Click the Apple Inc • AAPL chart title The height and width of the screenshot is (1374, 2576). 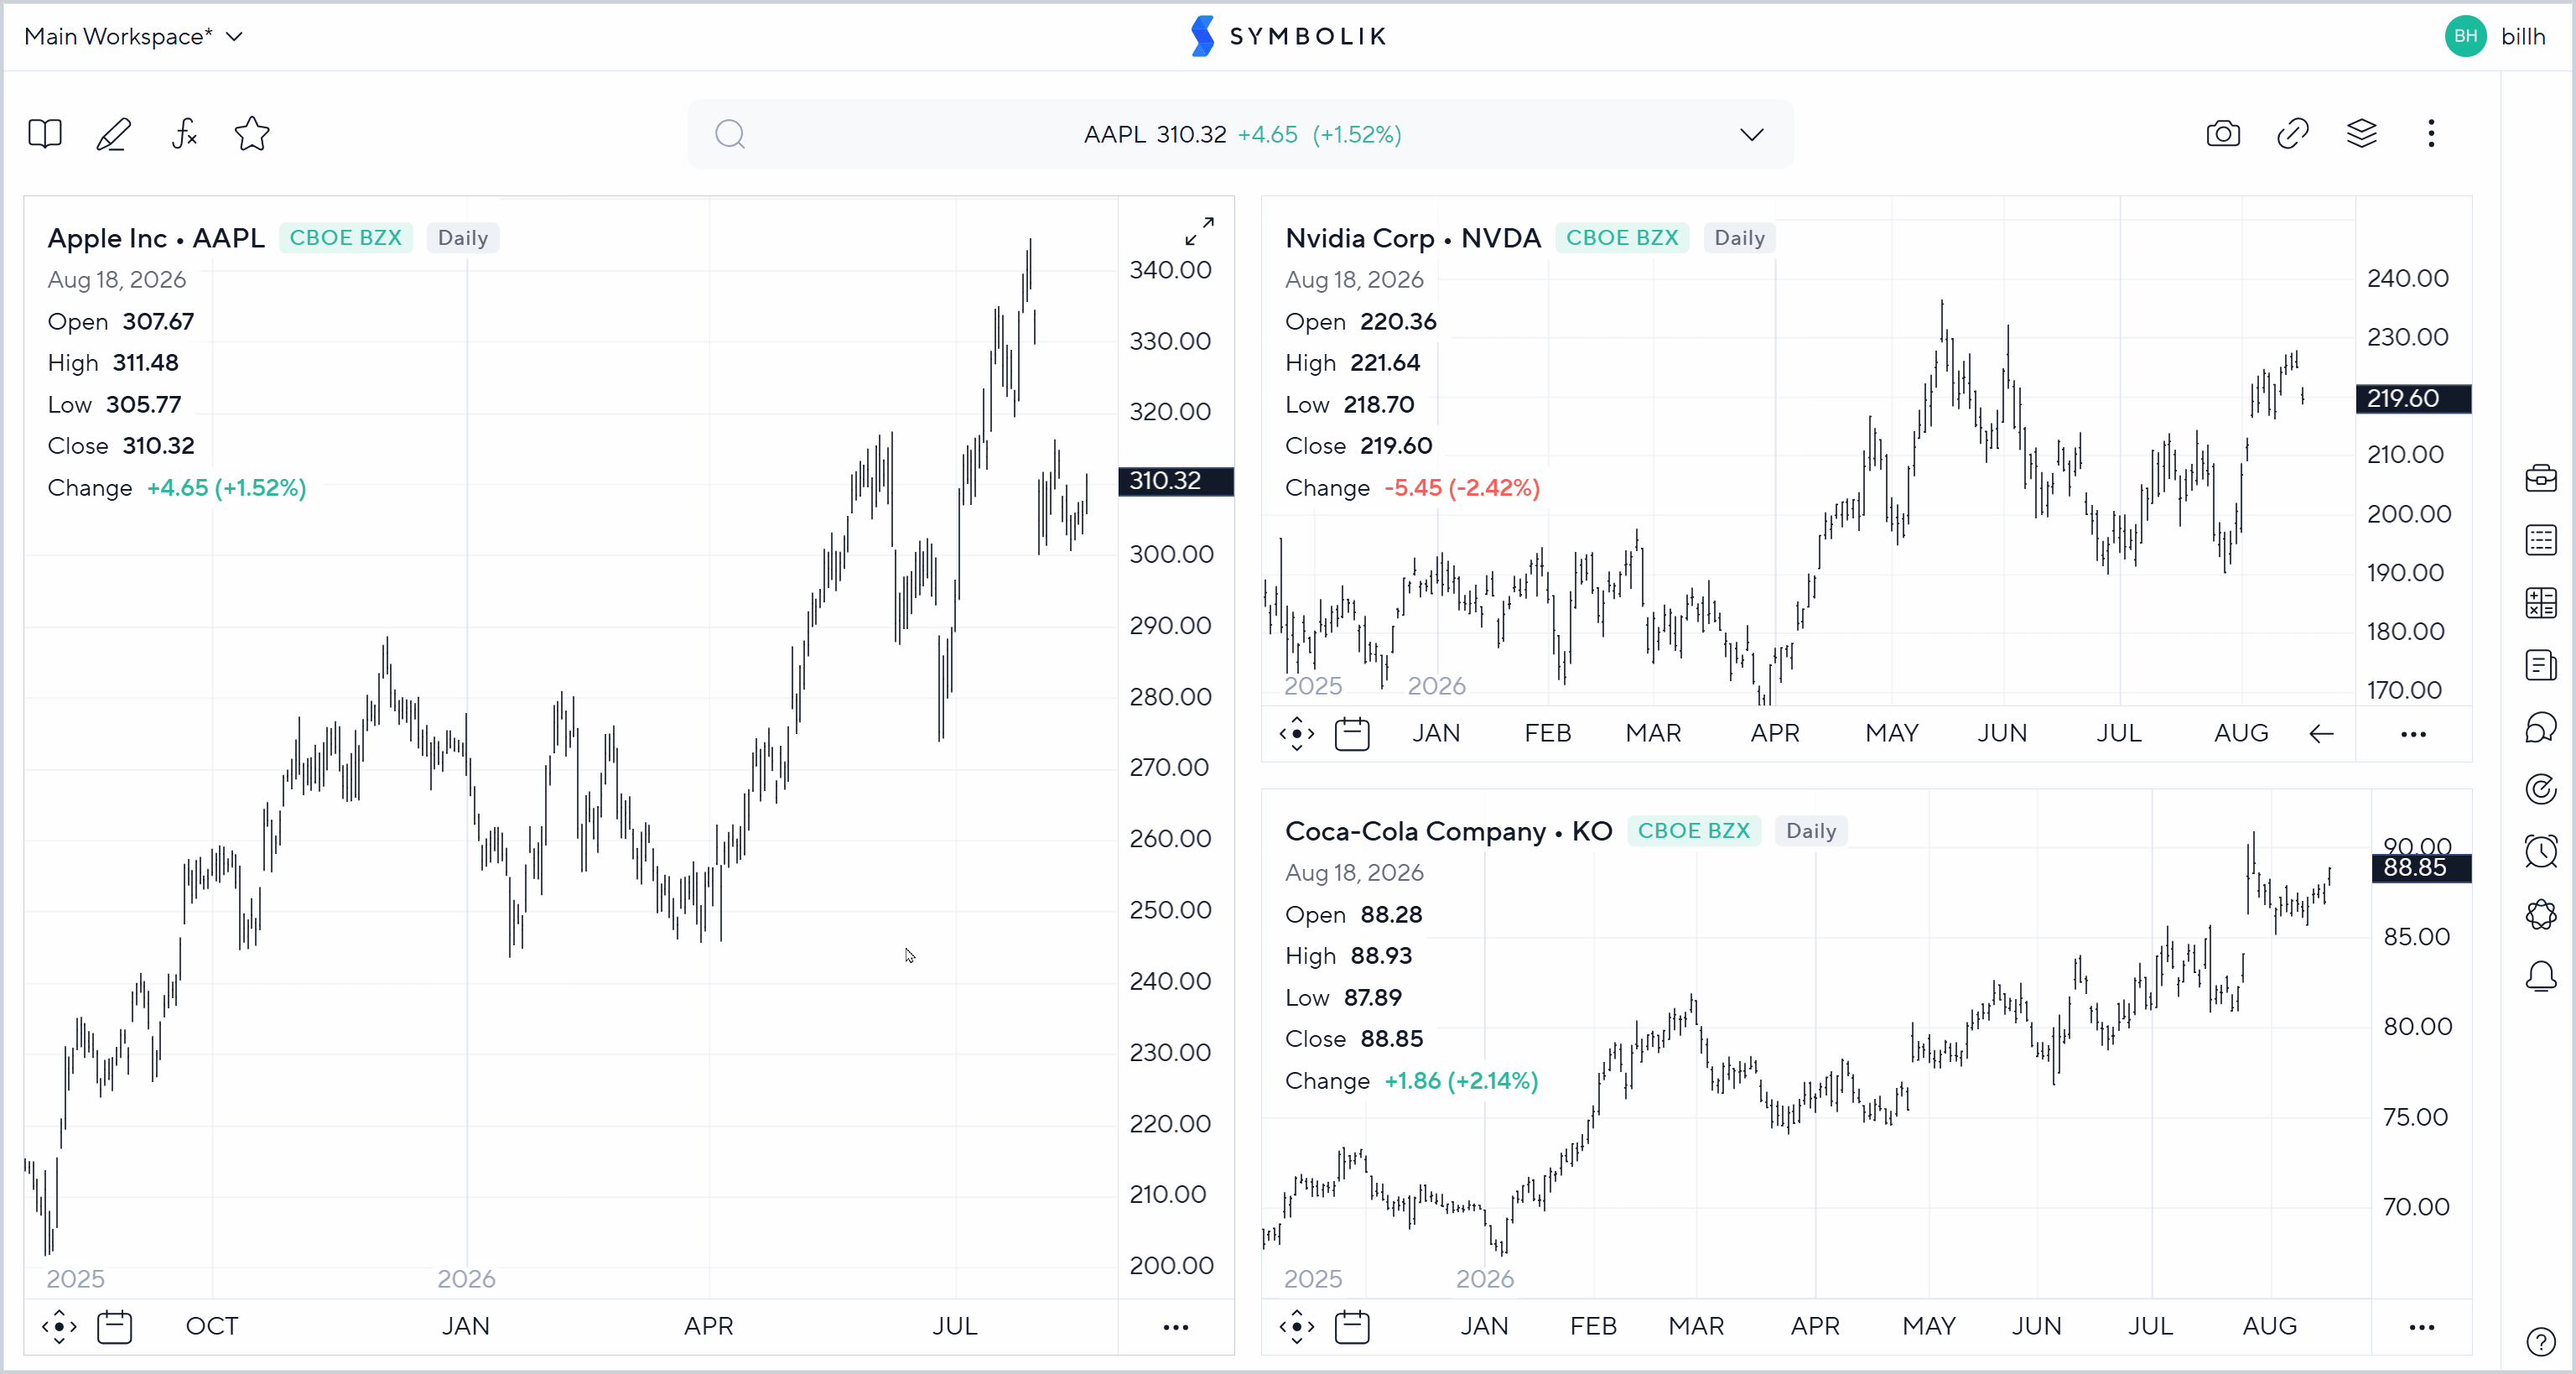pyautogui.click(x=156, y=238)
